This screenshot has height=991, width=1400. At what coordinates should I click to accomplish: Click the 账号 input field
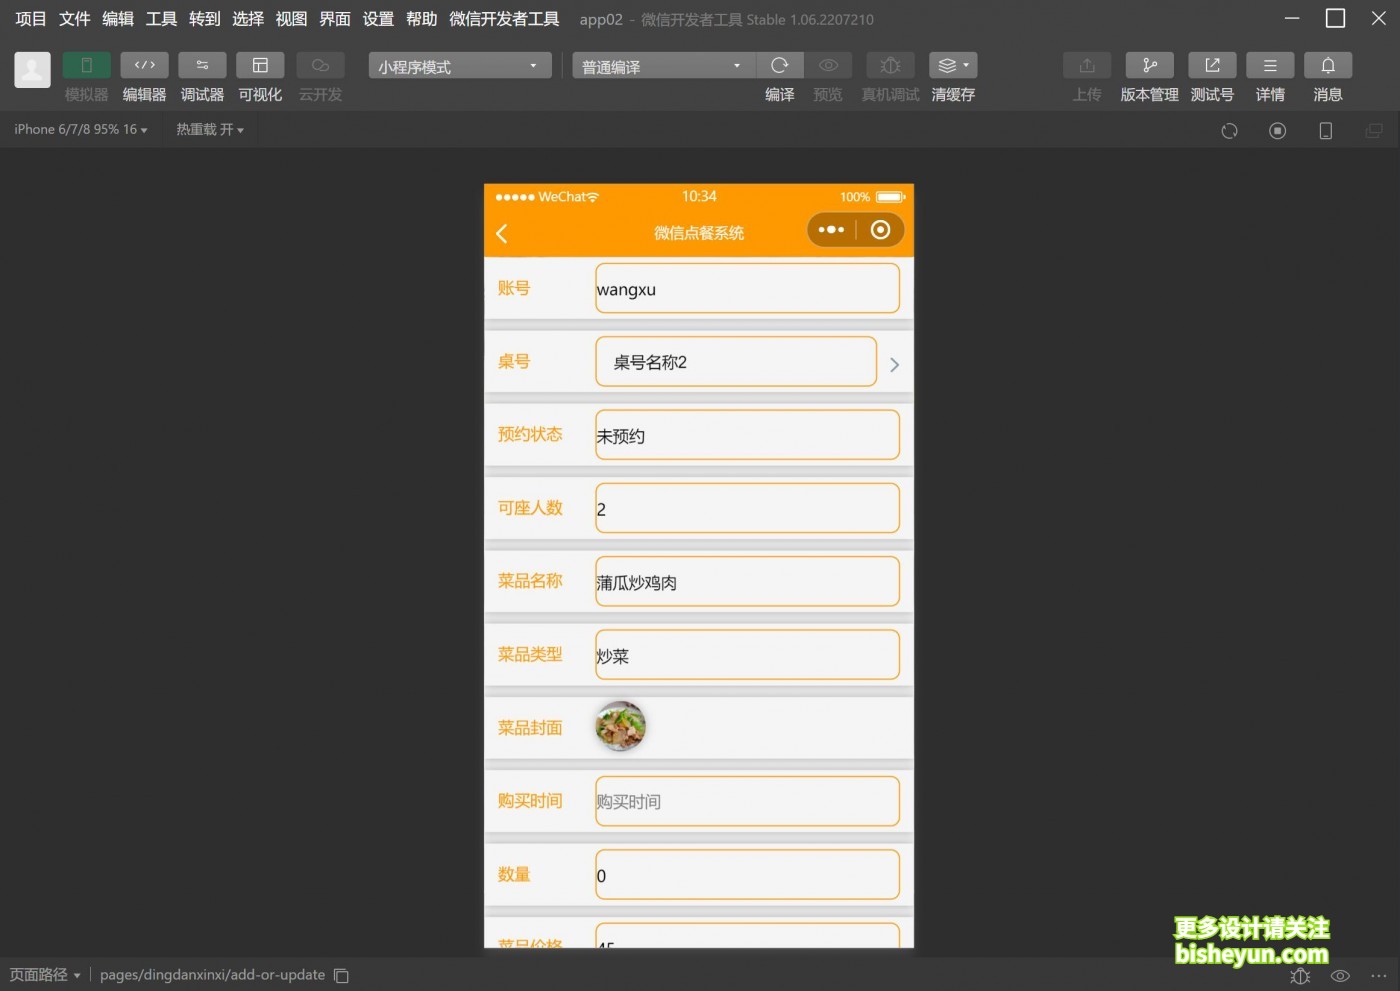pos(747,288)
